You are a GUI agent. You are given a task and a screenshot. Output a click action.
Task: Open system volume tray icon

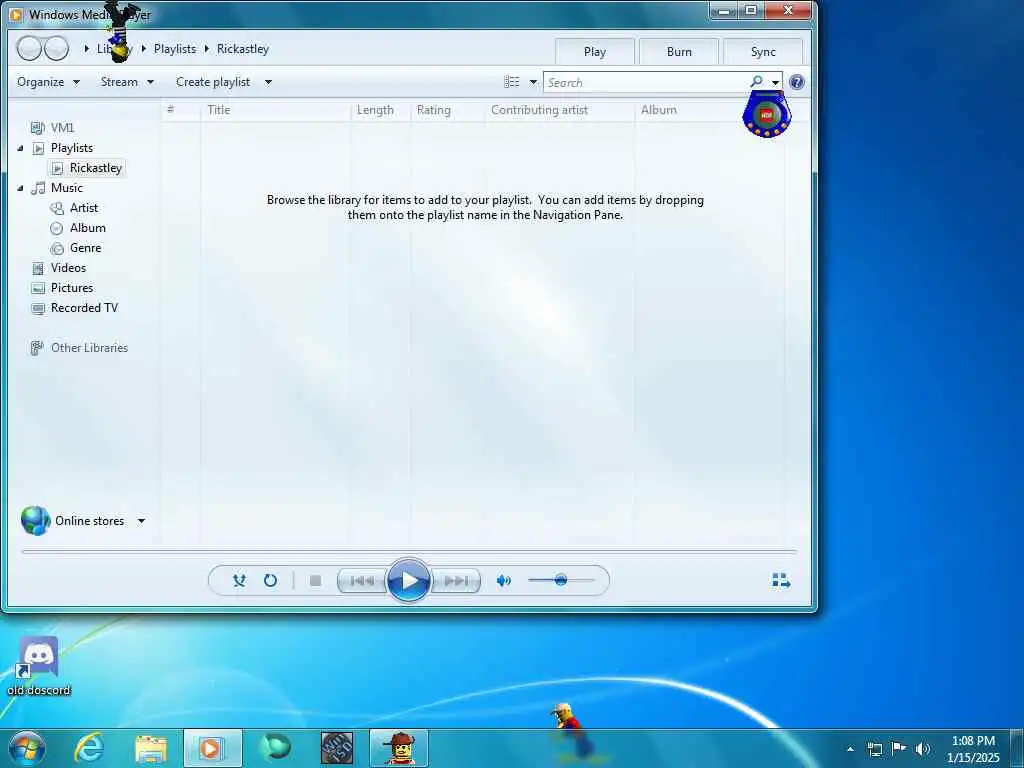[x=922, y=749]
